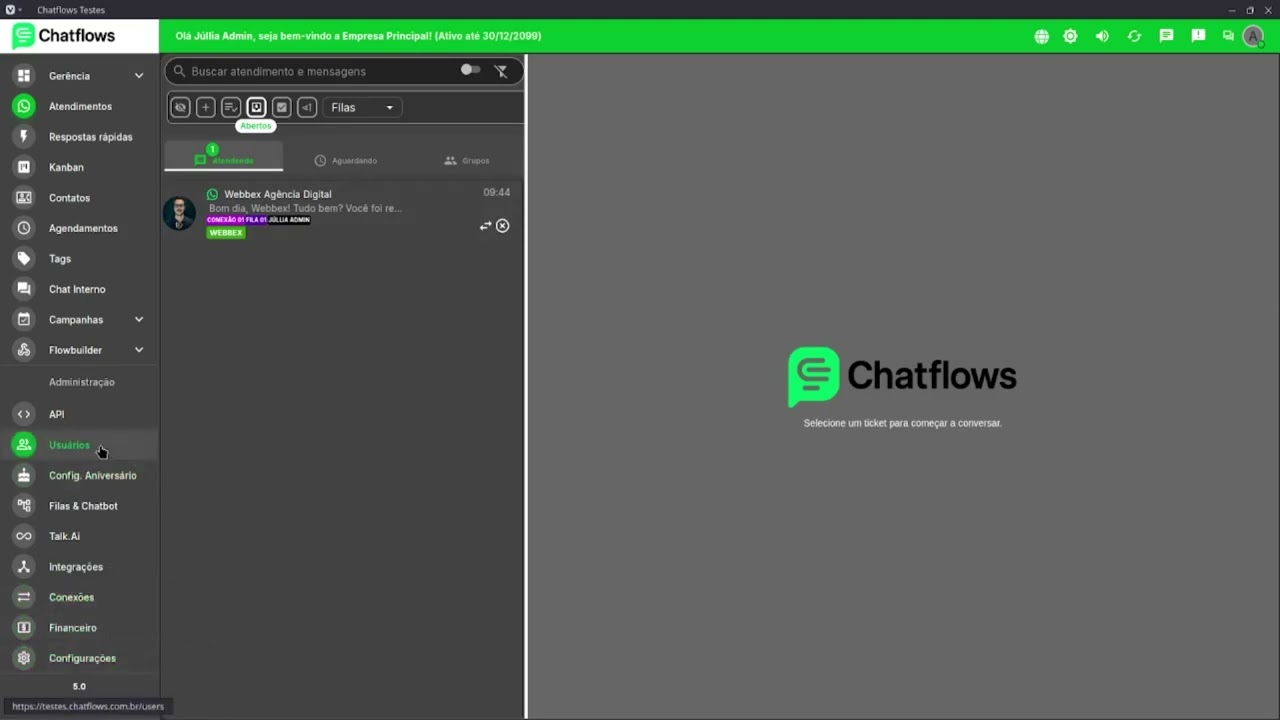Open the app menu icon in title bar
The height and width of the screenshot is (720, 1280).
point(10,10)
